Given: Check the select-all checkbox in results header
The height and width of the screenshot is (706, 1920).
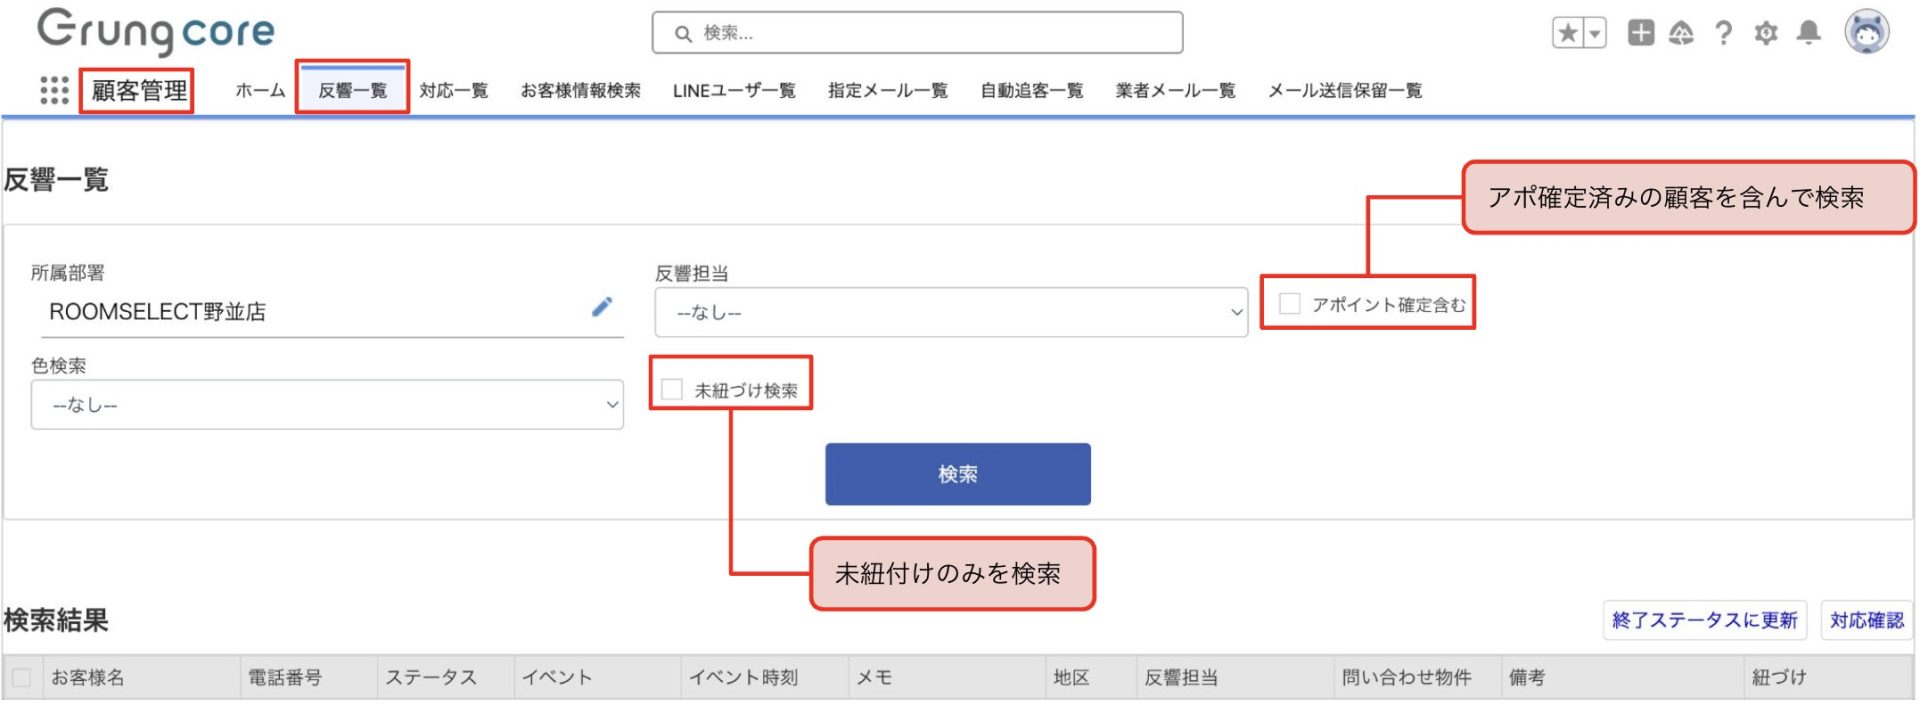Looking at the screenshot, I should click(21, 677).
